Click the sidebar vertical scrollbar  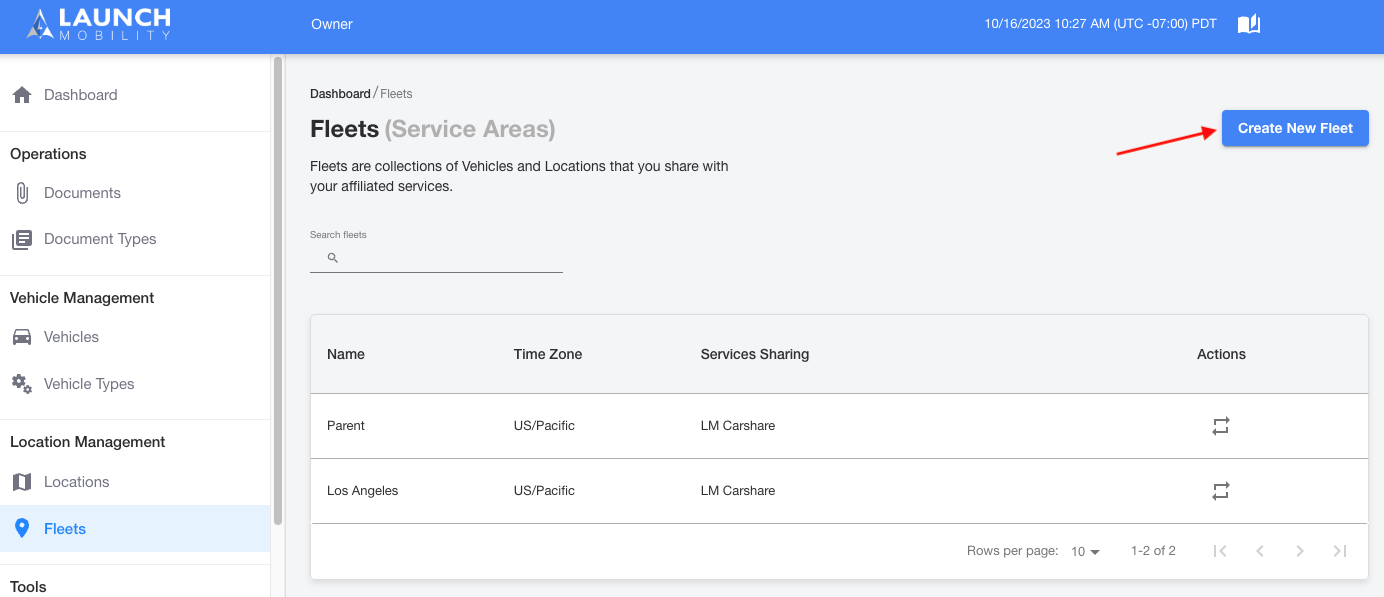coord(277,290)
